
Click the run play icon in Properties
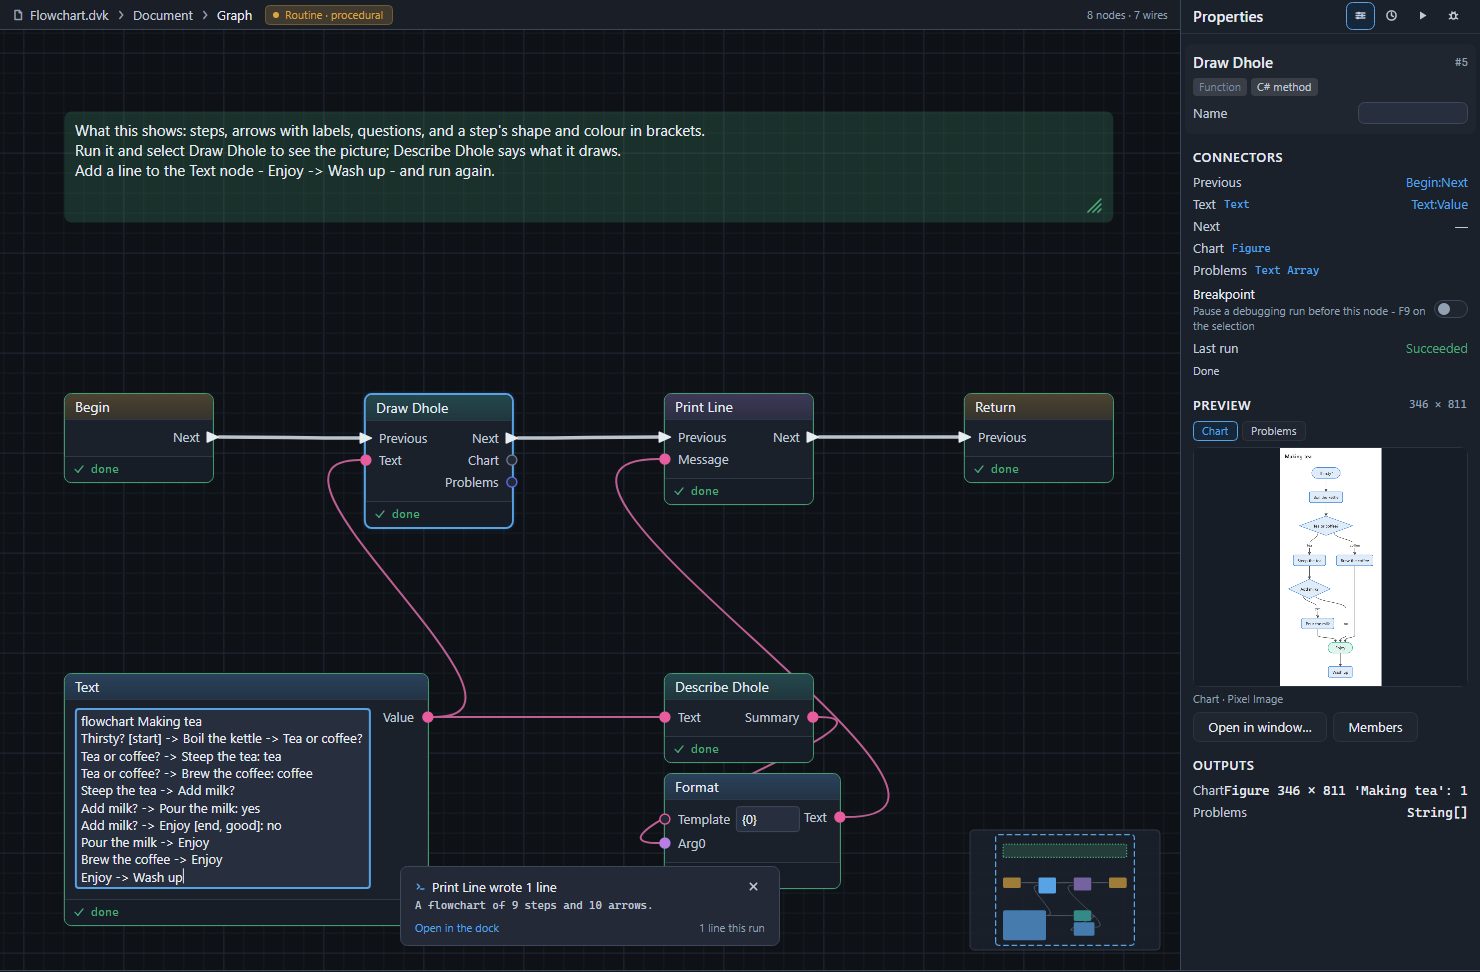pos(1422,16)
